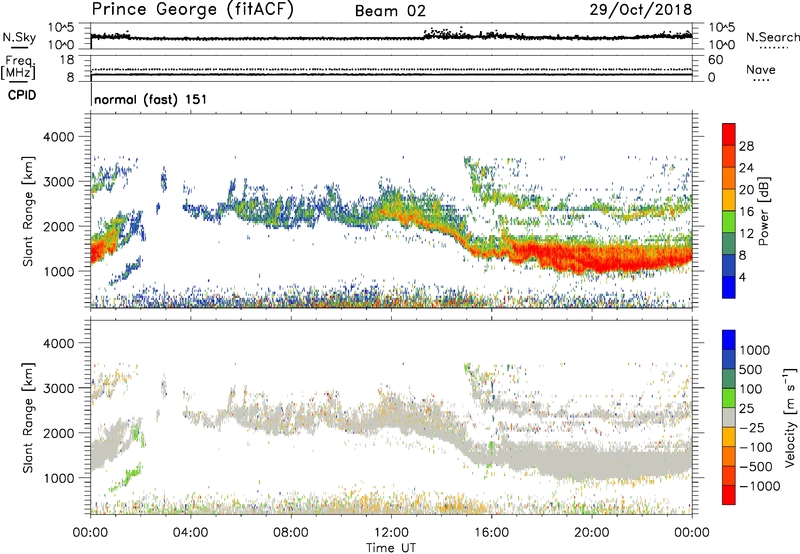This screenshot has height=554, width=800.
Task: Click the 'Prince George (fitACF)' title
Action: pyautogui.click(x=192, y=9)
